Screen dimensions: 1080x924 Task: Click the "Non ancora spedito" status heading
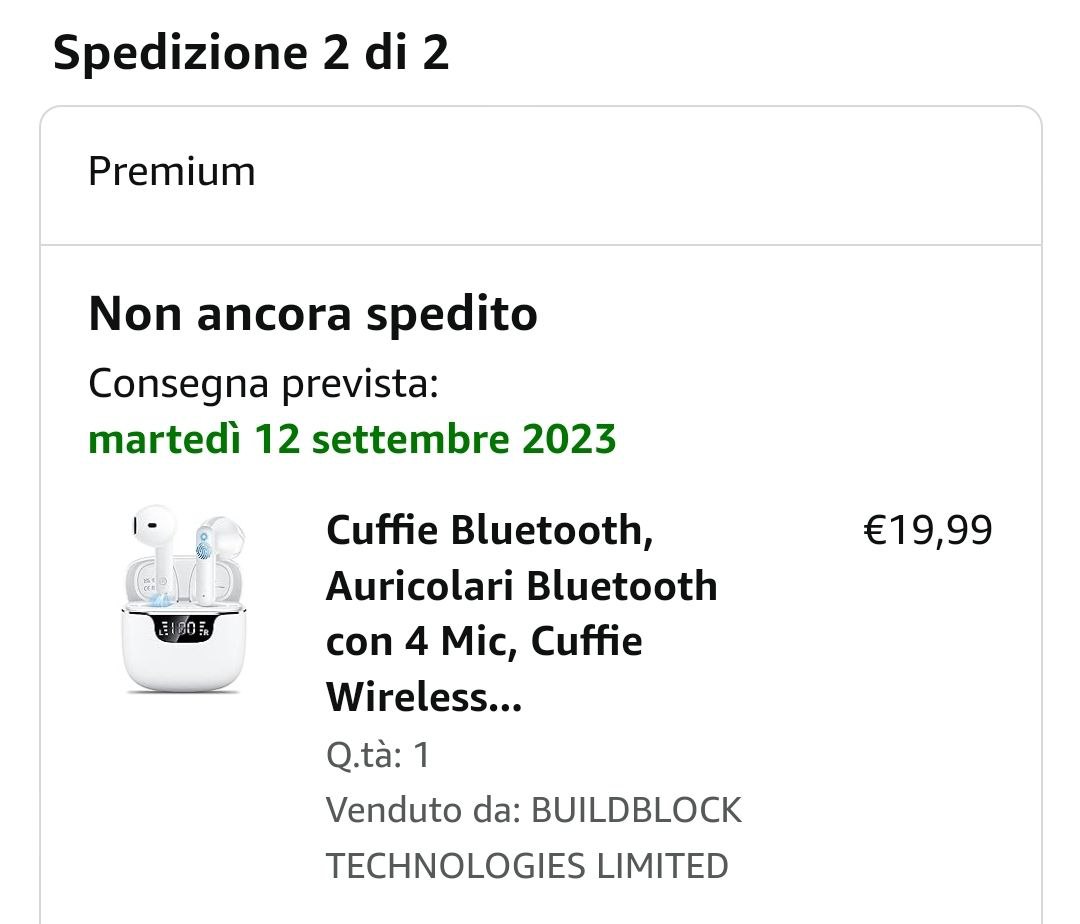[313, 314]
